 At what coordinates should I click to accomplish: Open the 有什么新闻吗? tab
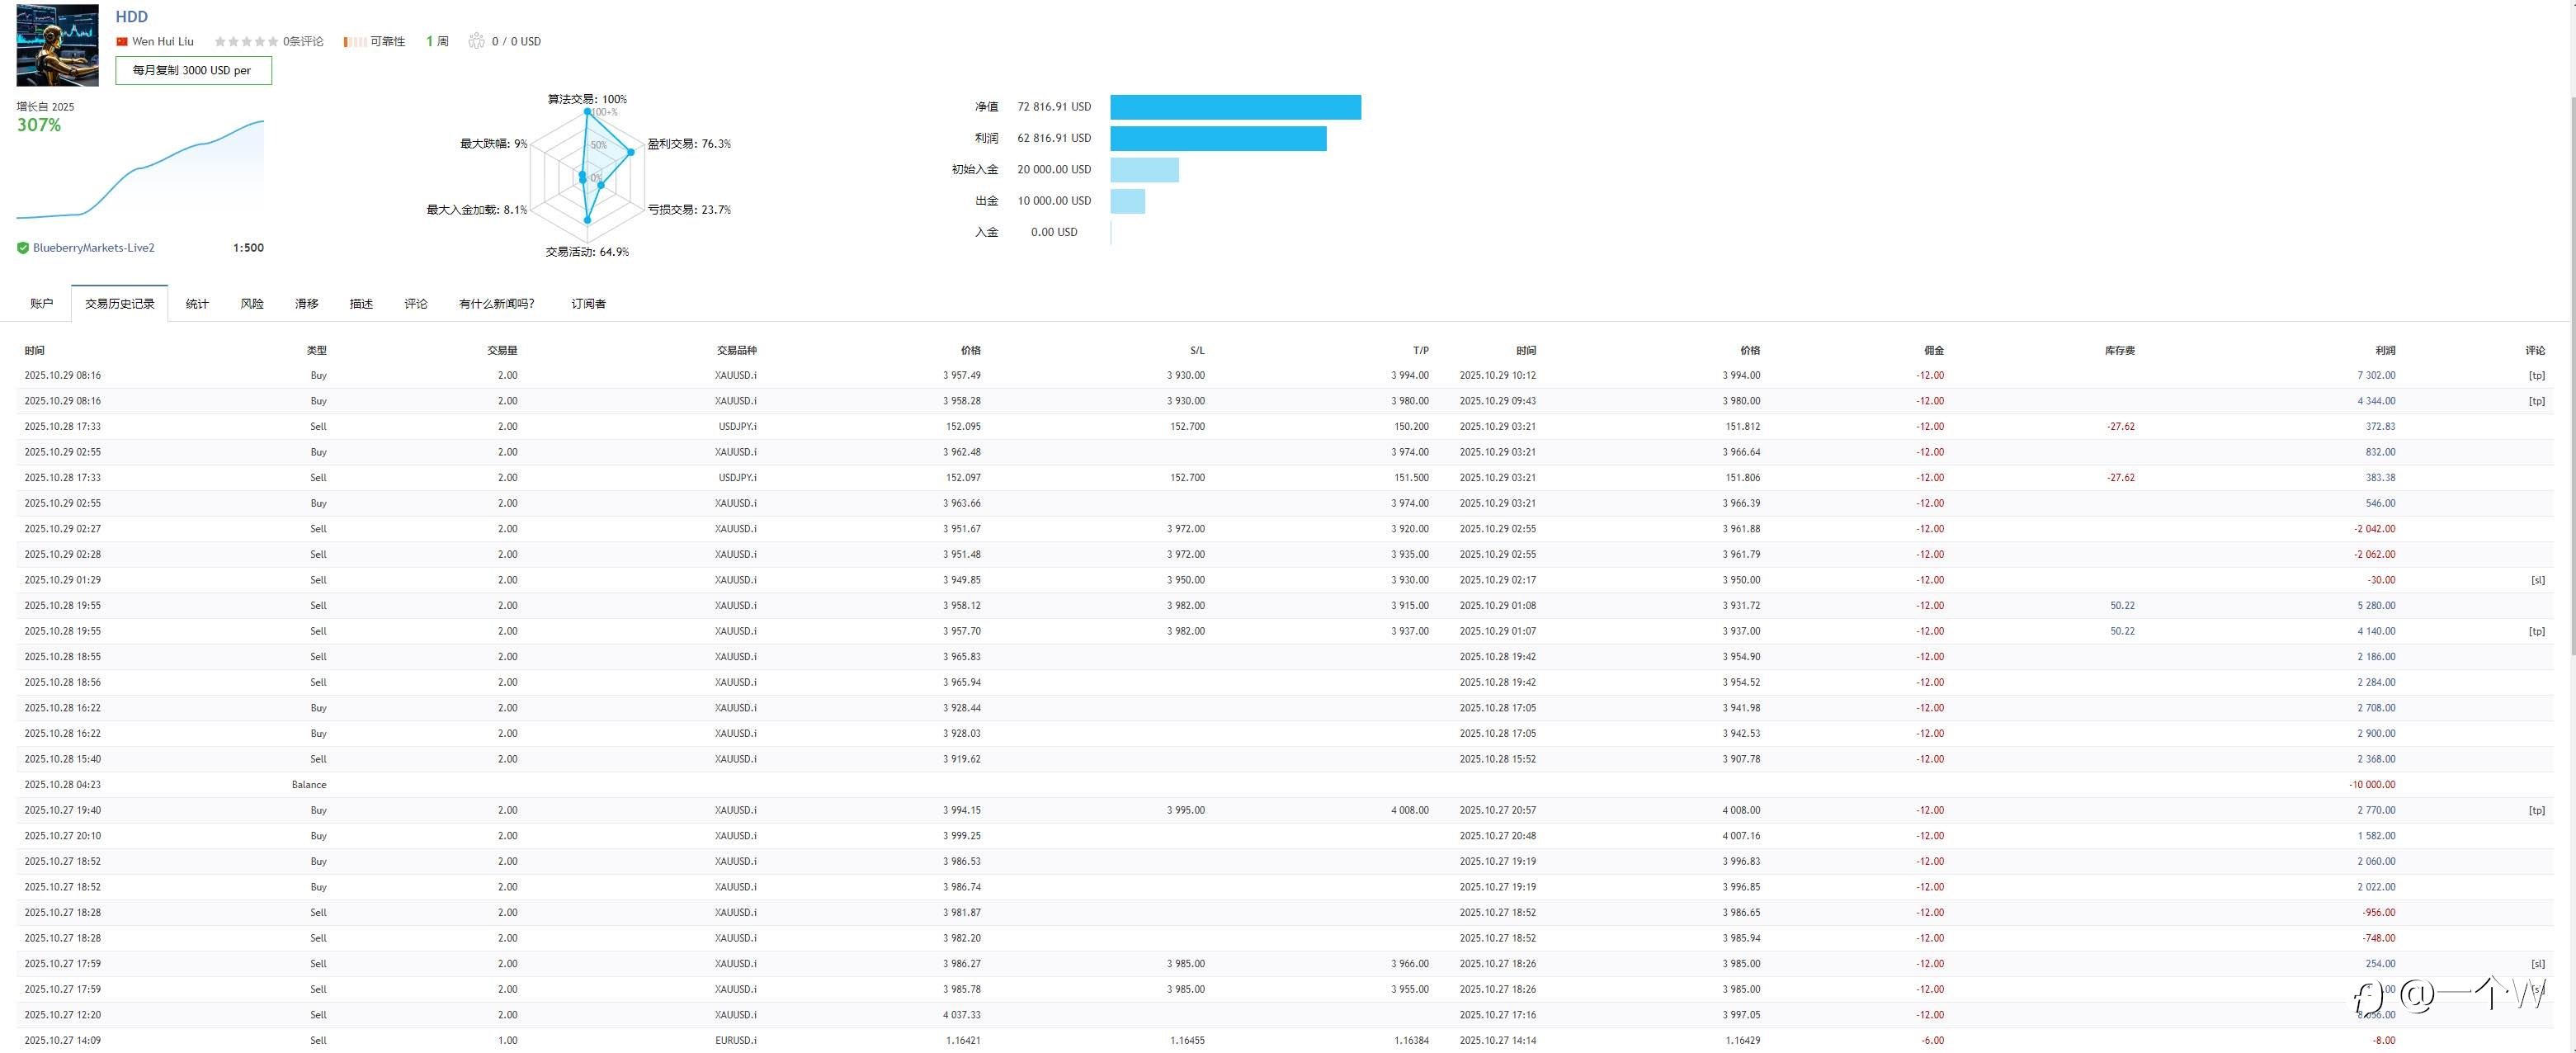(496, 304)
